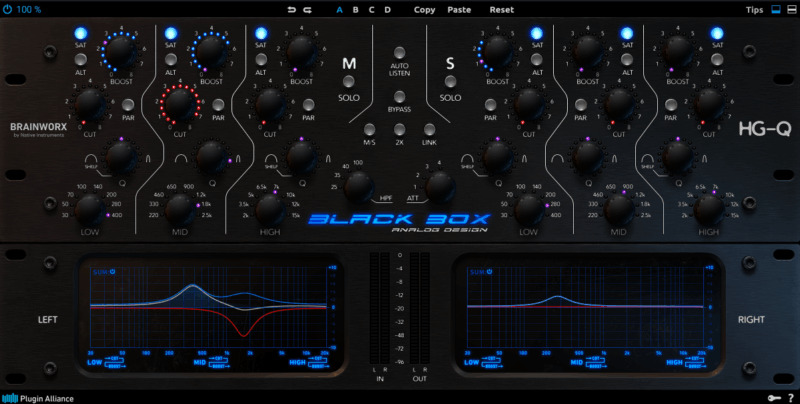Toggle the BYPASS button

point(399,97)
